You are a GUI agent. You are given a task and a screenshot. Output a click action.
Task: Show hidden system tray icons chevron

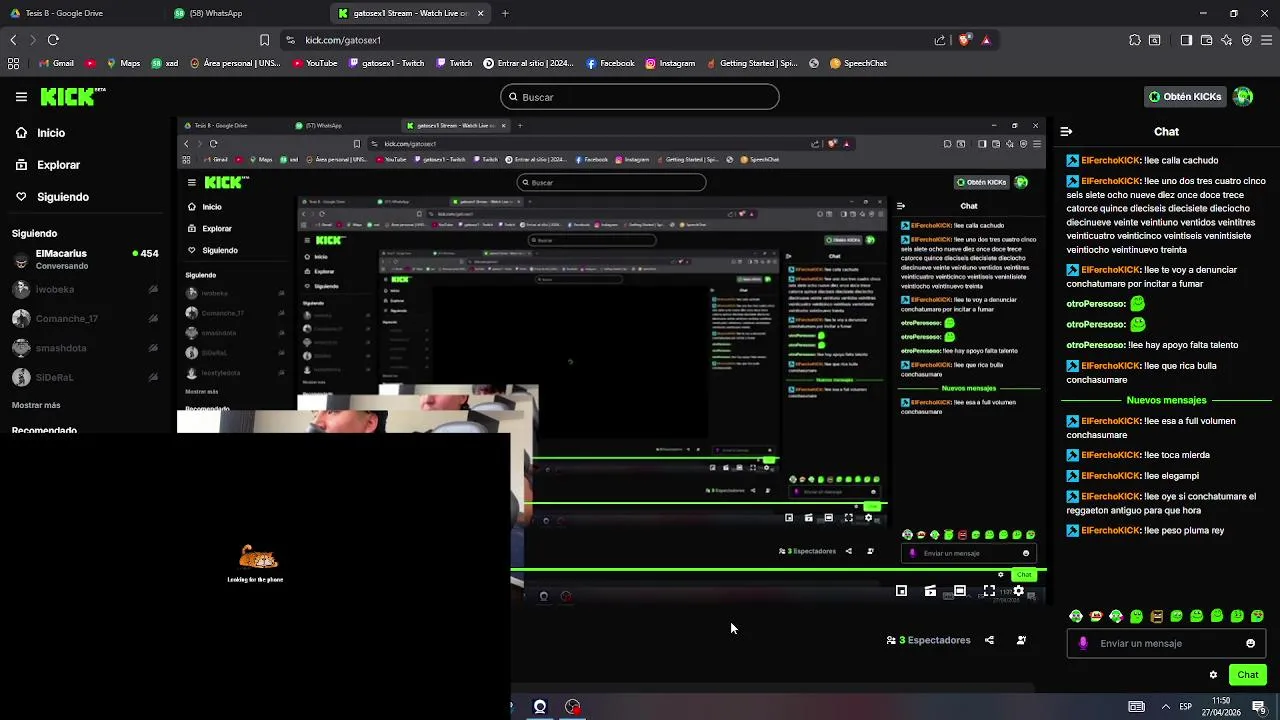(x=1165, y=706)
